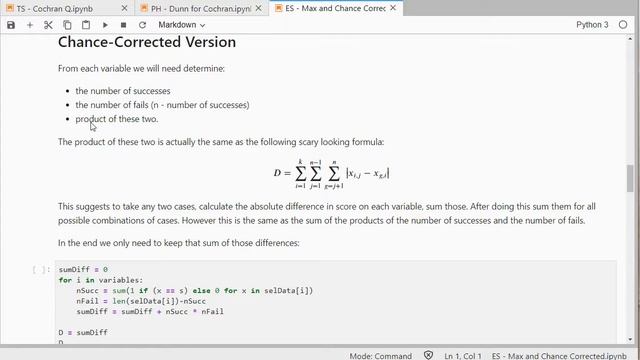Insert a new cell with the plus icon
The height and width of the screenshot is (360, 640).
[30, 25]
